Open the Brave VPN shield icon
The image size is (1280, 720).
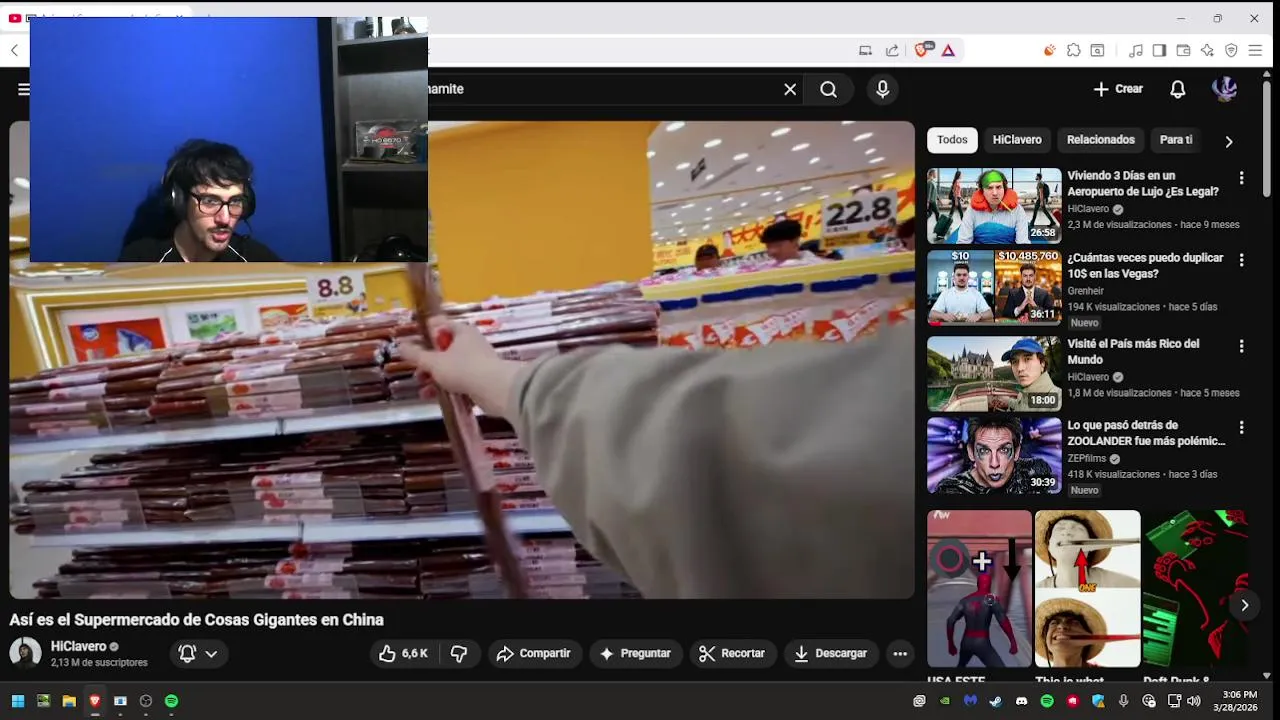pos(1231,50)
